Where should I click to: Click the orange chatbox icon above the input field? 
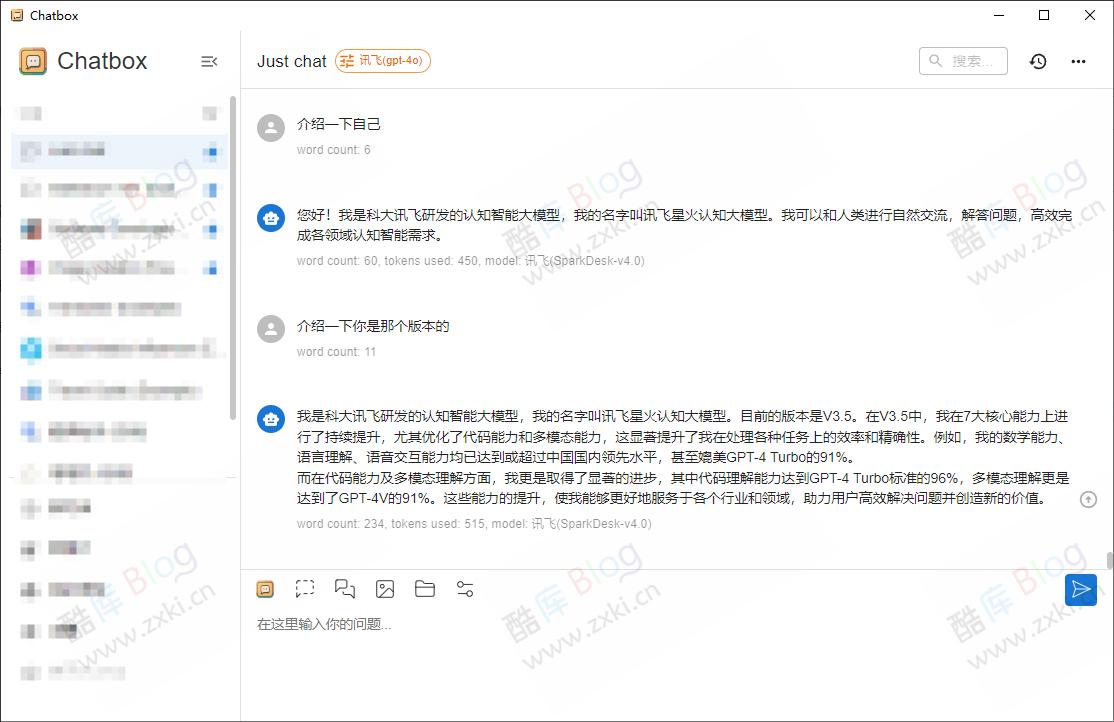pyautogui.click(x=265, y=589)
